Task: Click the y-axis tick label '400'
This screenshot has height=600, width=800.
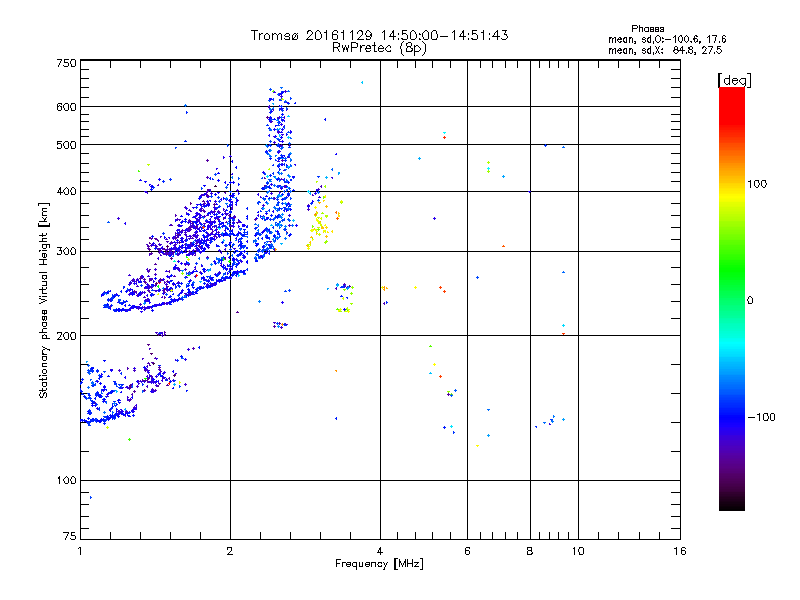Action: (66, 192)
